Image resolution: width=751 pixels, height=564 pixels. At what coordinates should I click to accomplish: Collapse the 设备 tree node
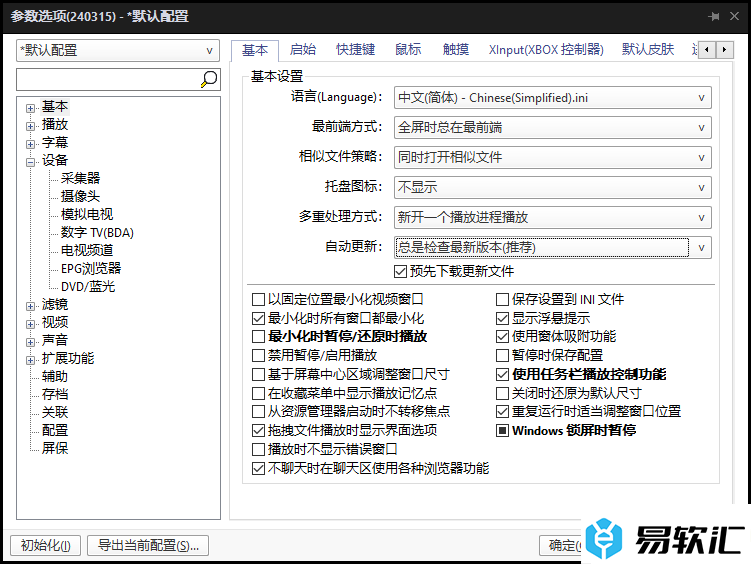pyautogui.click(x=30, y=162)
